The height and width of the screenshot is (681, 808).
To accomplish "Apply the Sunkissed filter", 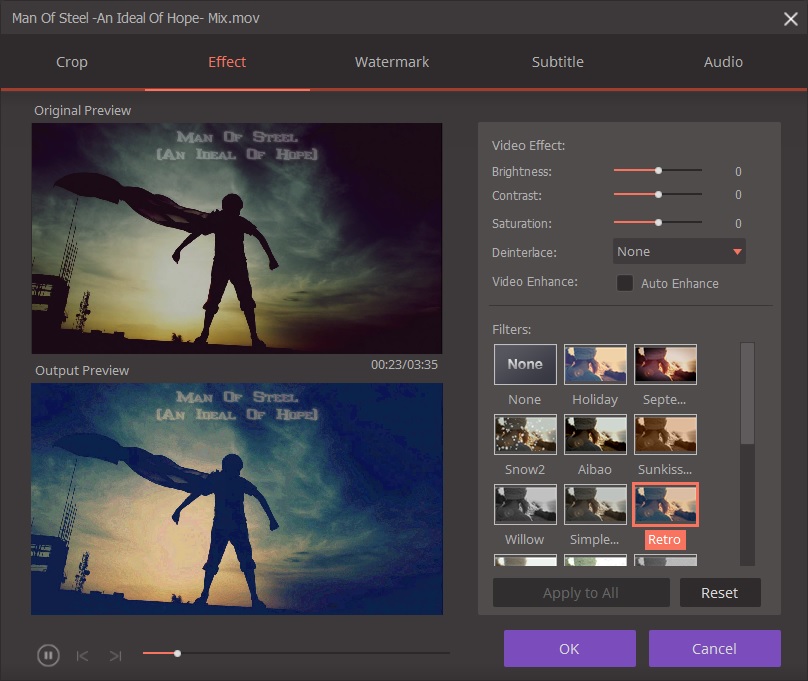I will [665, 434].
